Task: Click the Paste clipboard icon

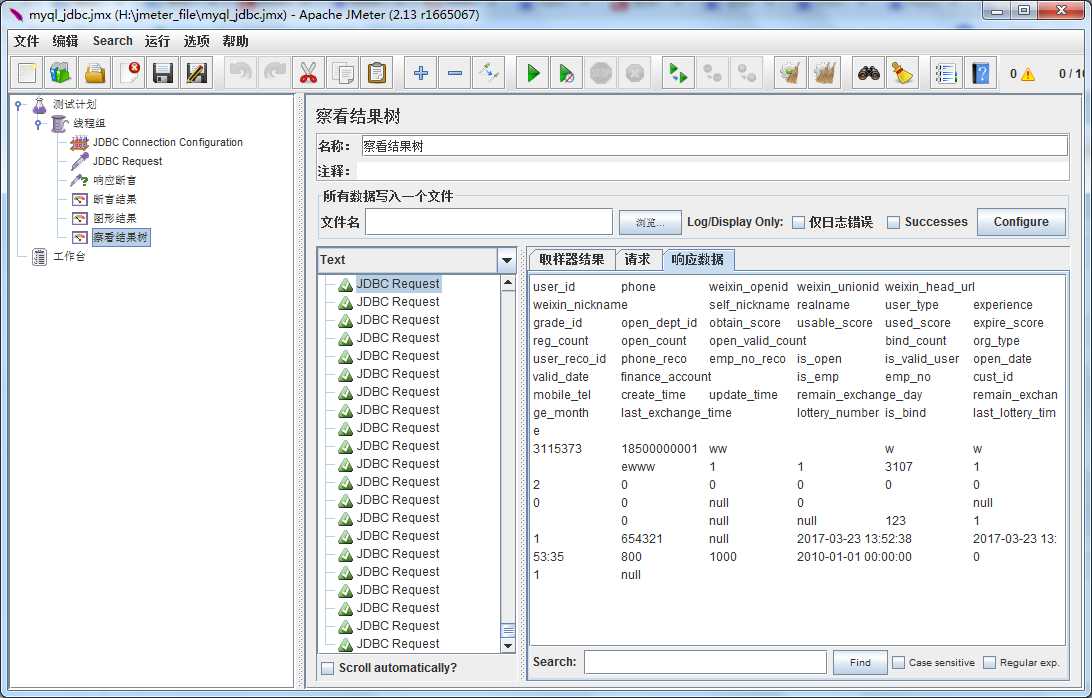Action: point(377,72)
